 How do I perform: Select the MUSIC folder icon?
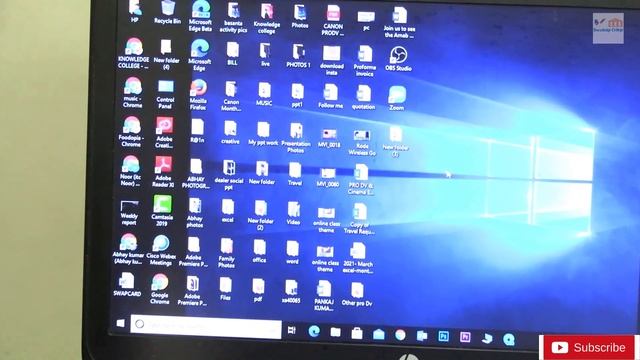pos(264,94)
